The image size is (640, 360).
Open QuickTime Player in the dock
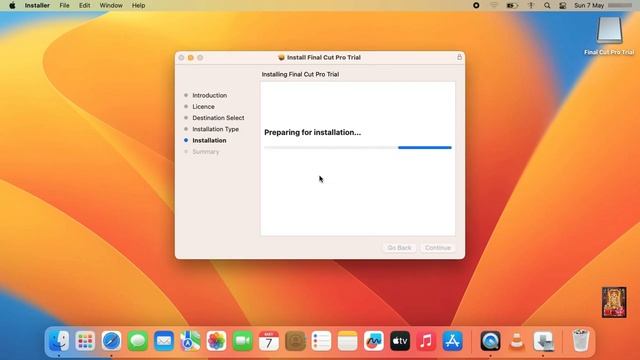point(490,341)
